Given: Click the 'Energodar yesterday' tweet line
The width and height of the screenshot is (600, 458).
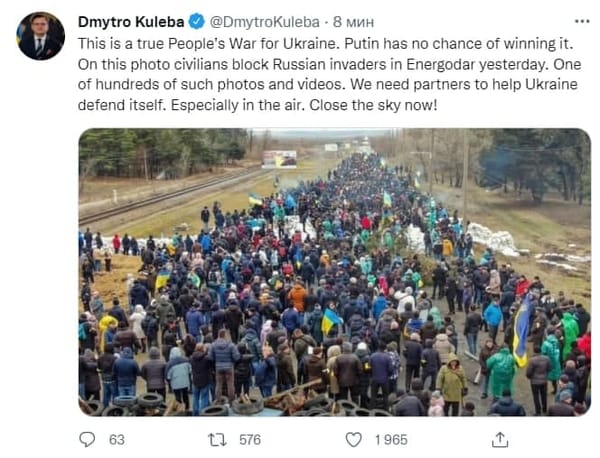Looking at the screenshot, I should click(329, 64).
